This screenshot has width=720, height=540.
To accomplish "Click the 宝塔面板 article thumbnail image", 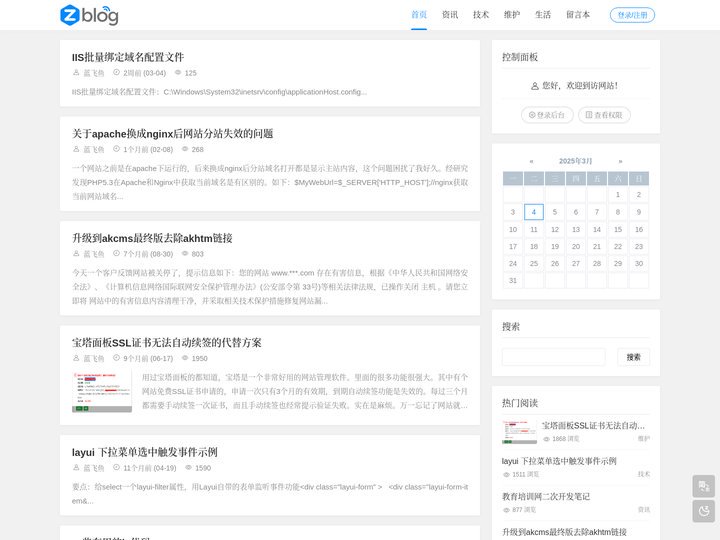I will point(102,392).
